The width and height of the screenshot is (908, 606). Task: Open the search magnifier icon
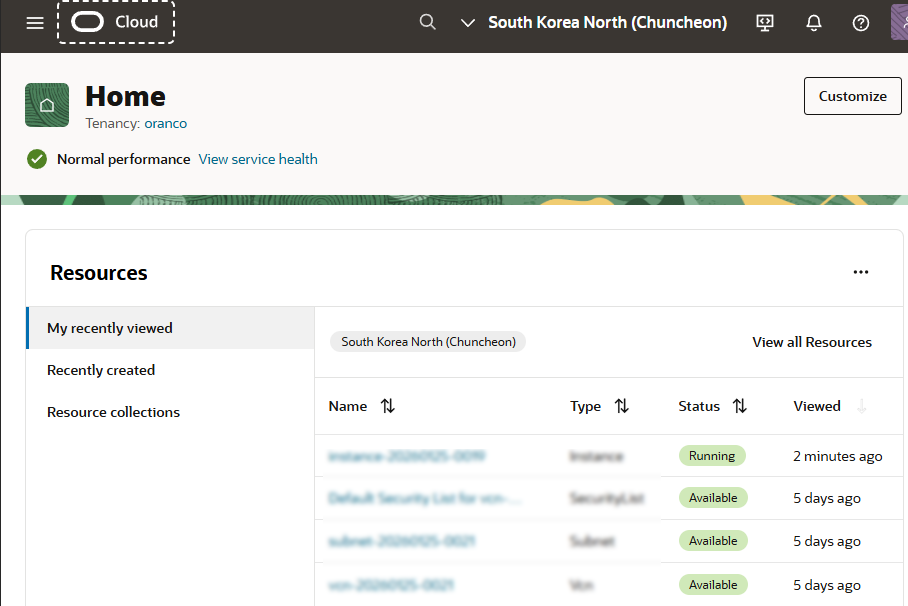pos(428,22)
